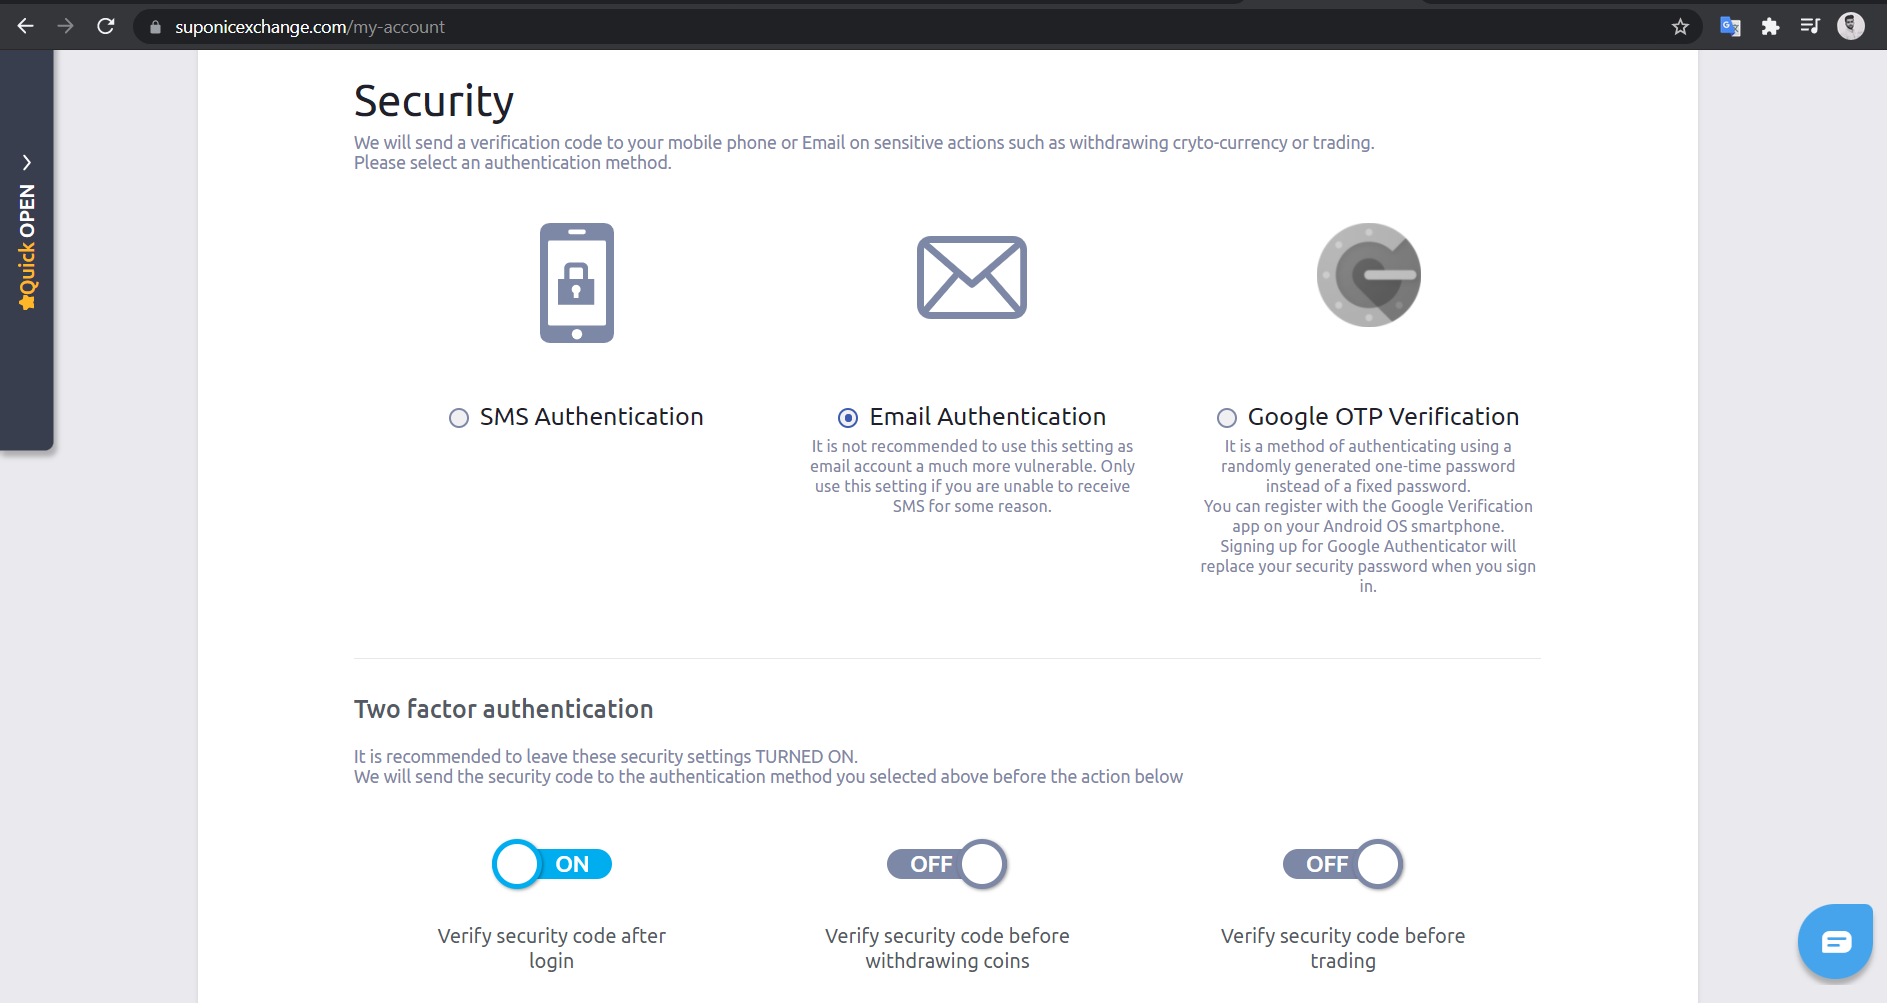This screenshot has width=1887, height=1003.
Task: Click the SMS phone lock icon
Action: pyautogui.click(x=577, y=283)
